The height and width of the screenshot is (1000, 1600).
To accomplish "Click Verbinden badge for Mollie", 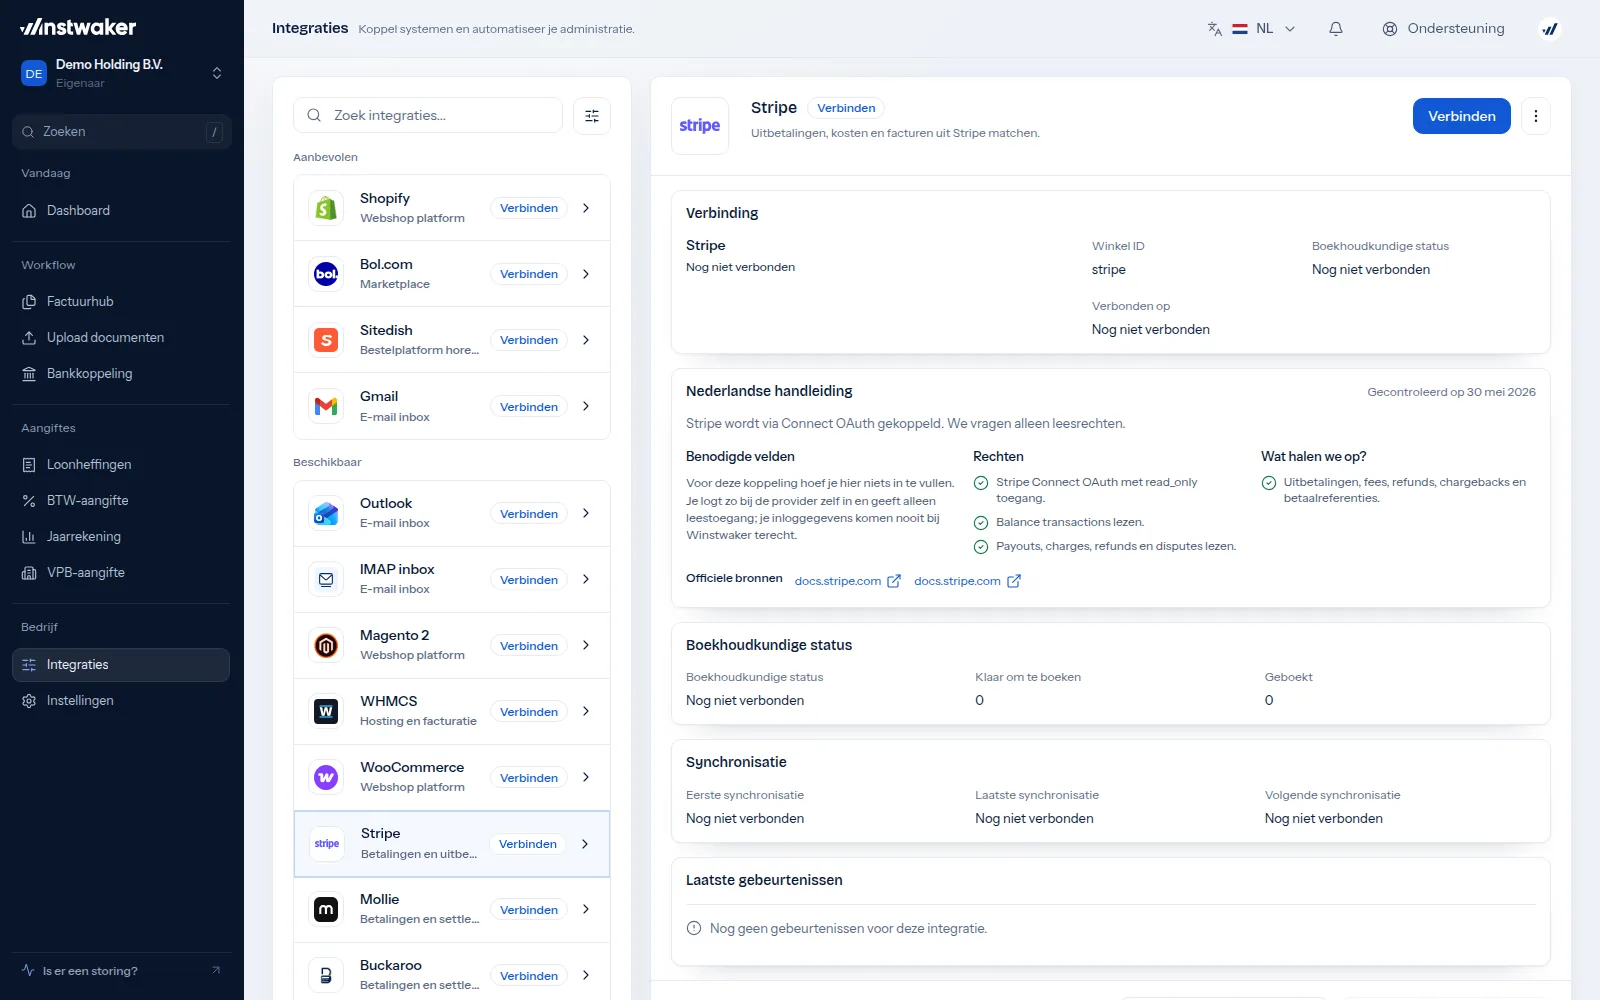I will pyautogui.click(x=529, y=910).
